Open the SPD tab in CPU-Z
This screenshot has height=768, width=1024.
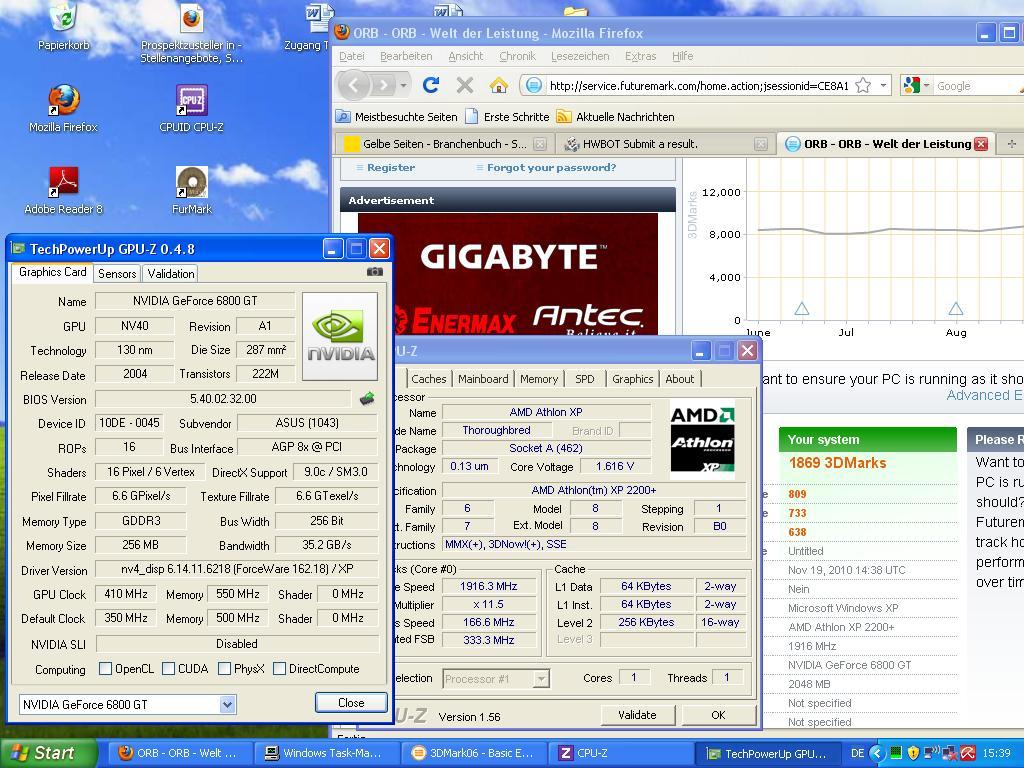(584, 379)
